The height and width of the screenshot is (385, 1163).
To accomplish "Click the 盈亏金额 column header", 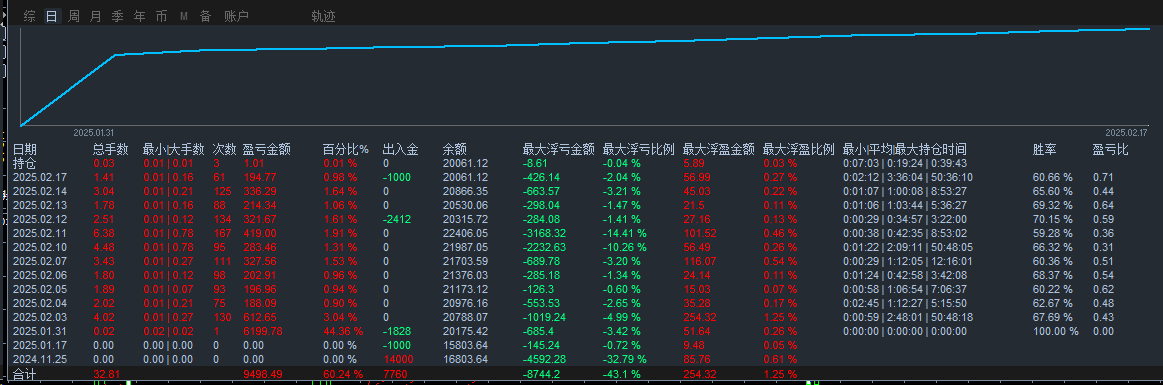I will [266, 149].
